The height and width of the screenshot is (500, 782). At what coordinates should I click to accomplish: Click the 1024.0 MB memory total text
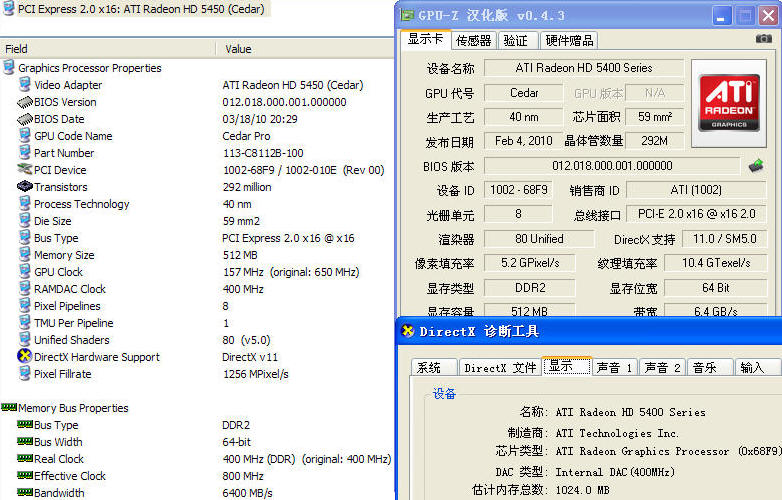[x=583, y=490]
